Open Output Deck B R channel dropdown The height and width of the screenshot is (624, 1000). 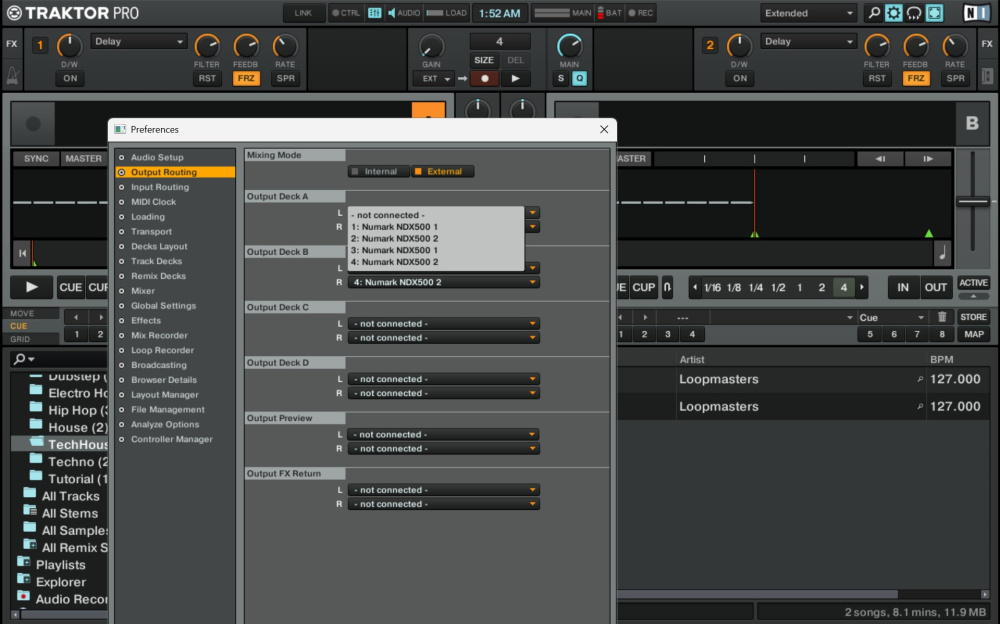[x=444, y=282]
